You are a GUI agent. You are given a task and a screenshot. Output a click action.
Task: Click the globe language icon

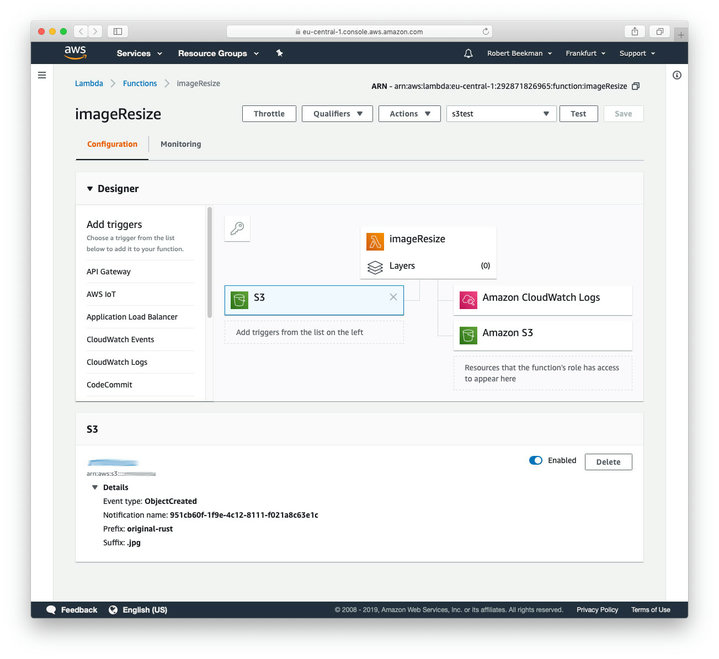point(113,609)
